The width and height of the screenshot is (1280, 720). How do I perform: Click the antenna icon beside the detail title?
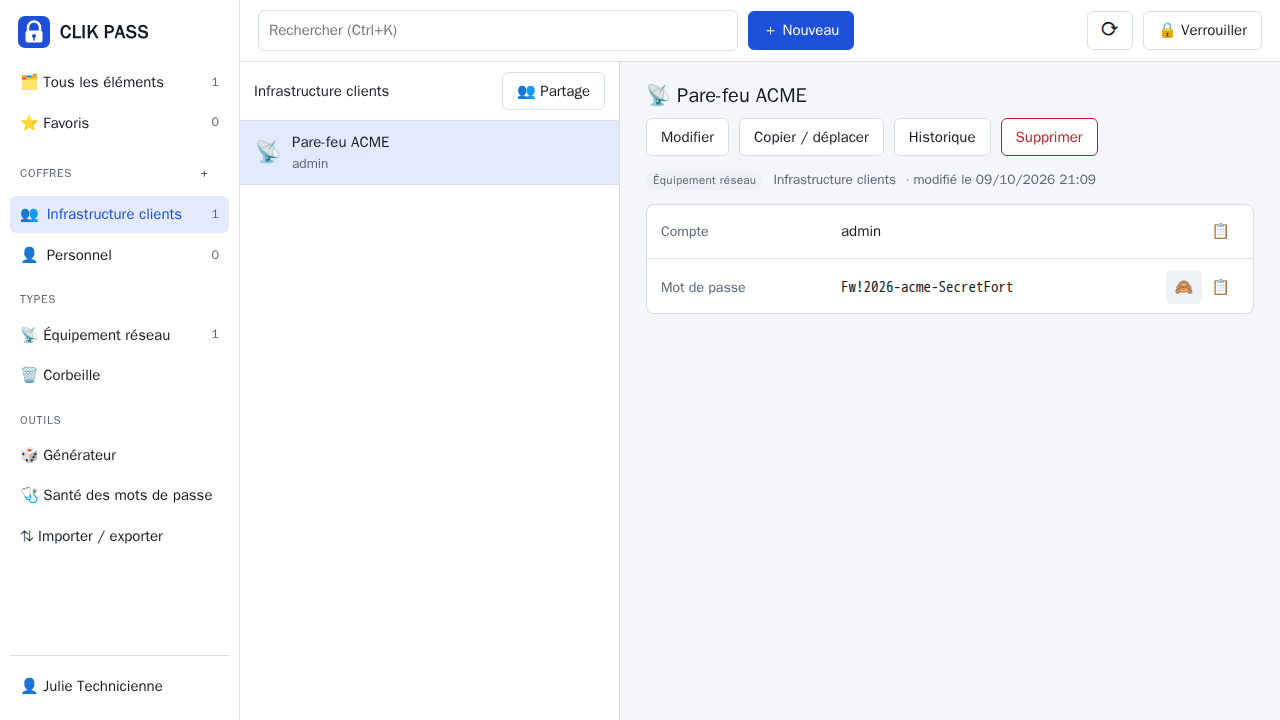click(x=658, y=95)
